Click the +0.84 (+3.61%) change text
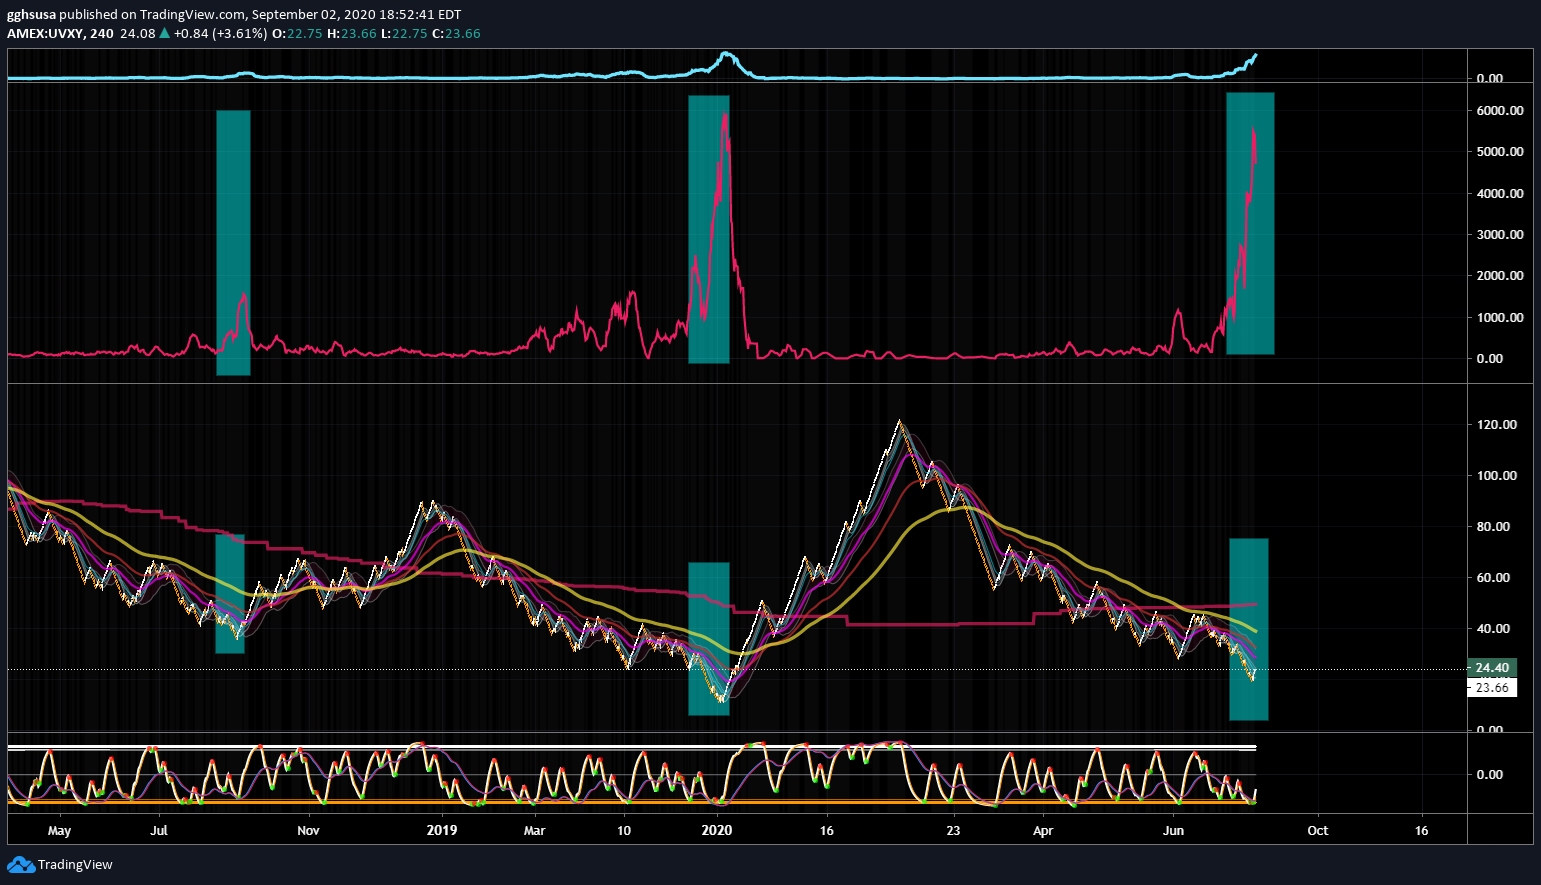This screenshot has width=1541, height=885. [x=220, y=33]
